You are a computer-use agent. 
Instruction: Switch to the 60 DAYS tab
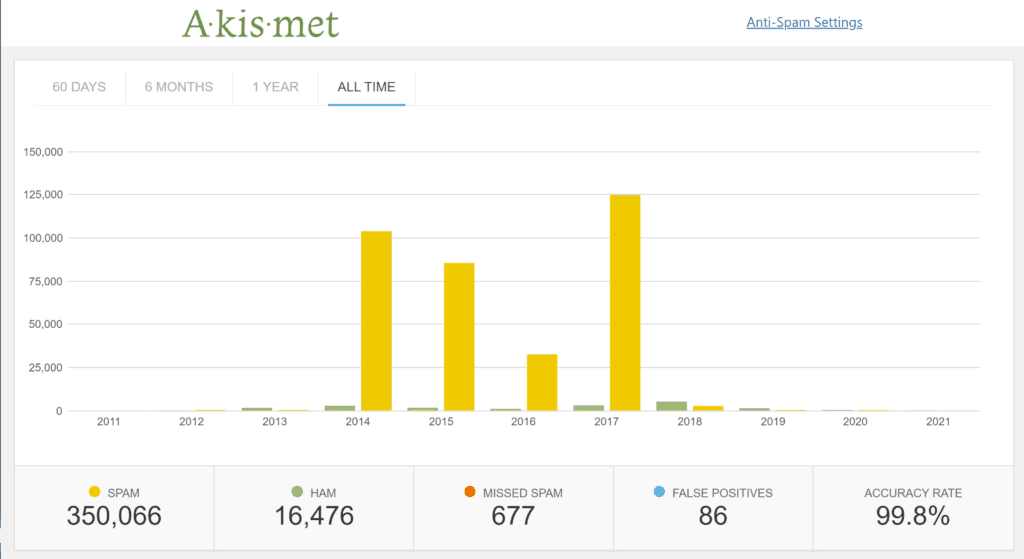pos(79,87)
